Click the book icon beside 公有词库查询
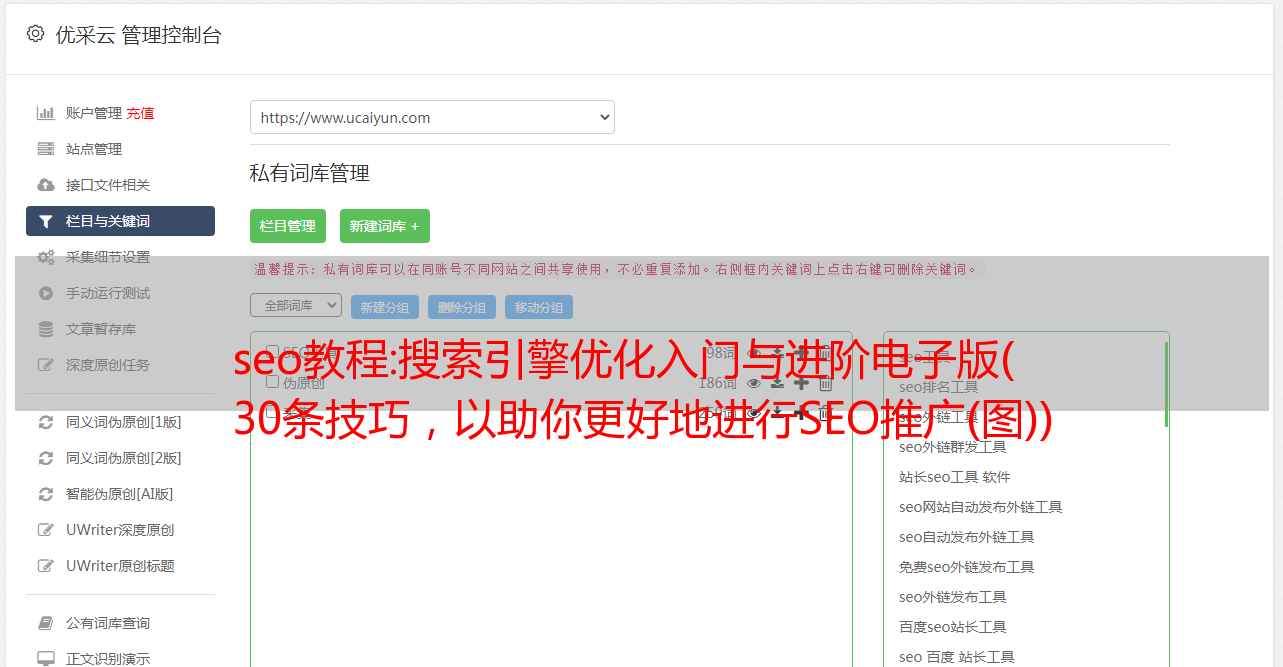 point(46,623)
